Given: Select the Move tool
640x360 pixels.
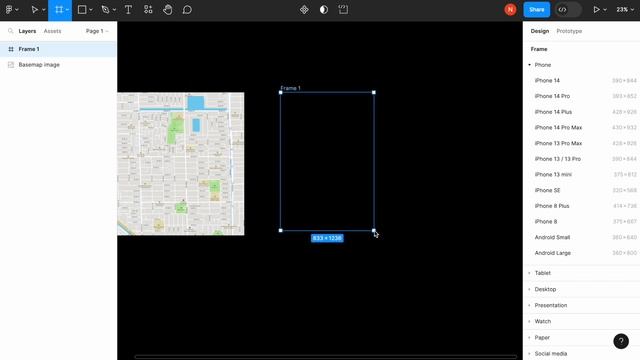Looking at the screenshot, I should (34, 10).
